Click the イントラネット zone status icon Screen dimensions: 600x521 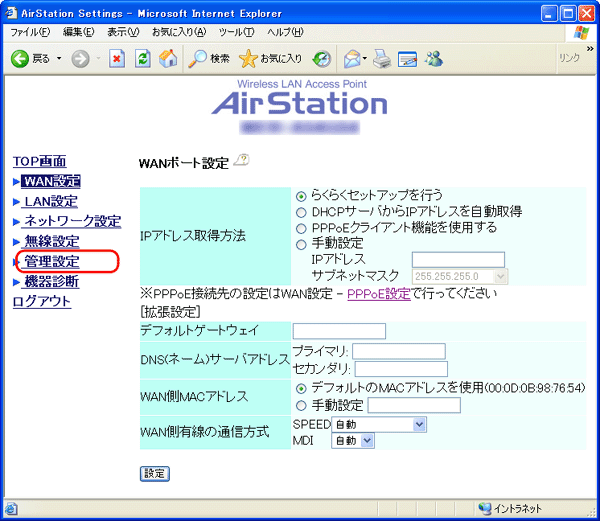tap(484, 508)
